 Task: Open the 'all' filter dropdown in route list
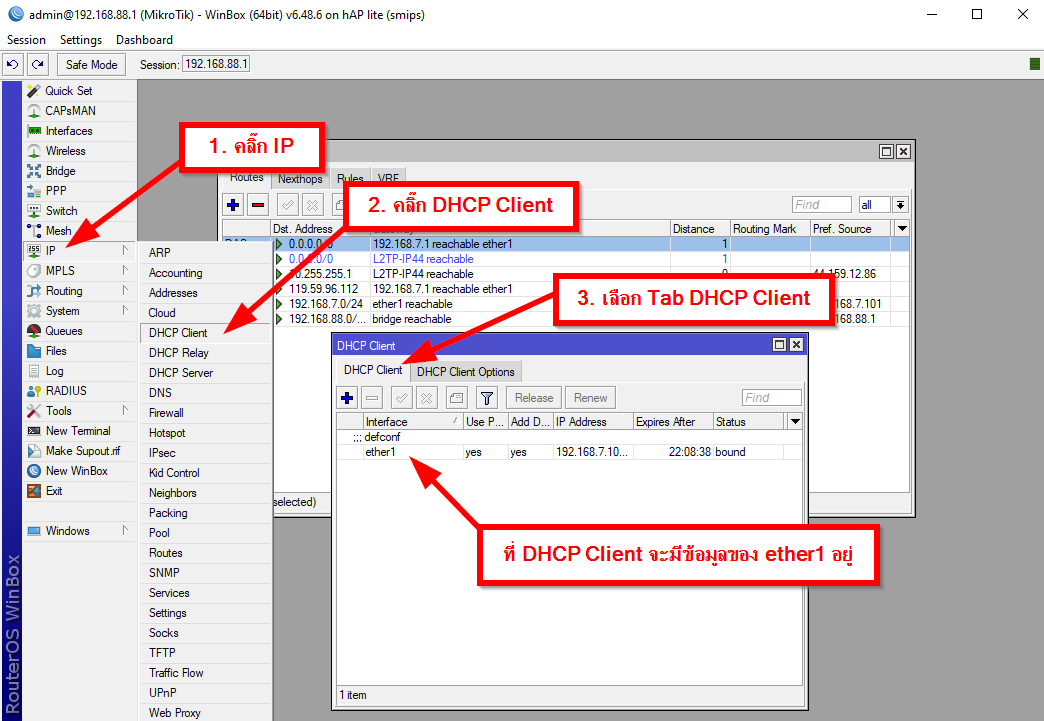pos(900,204)
